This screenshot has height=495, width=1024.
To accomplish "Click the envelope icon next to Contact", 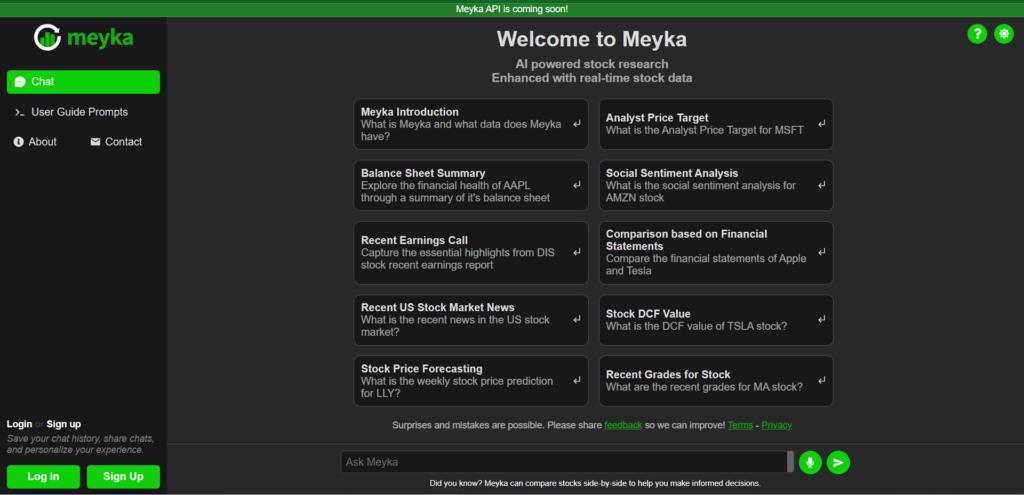I will click(95, 142).
